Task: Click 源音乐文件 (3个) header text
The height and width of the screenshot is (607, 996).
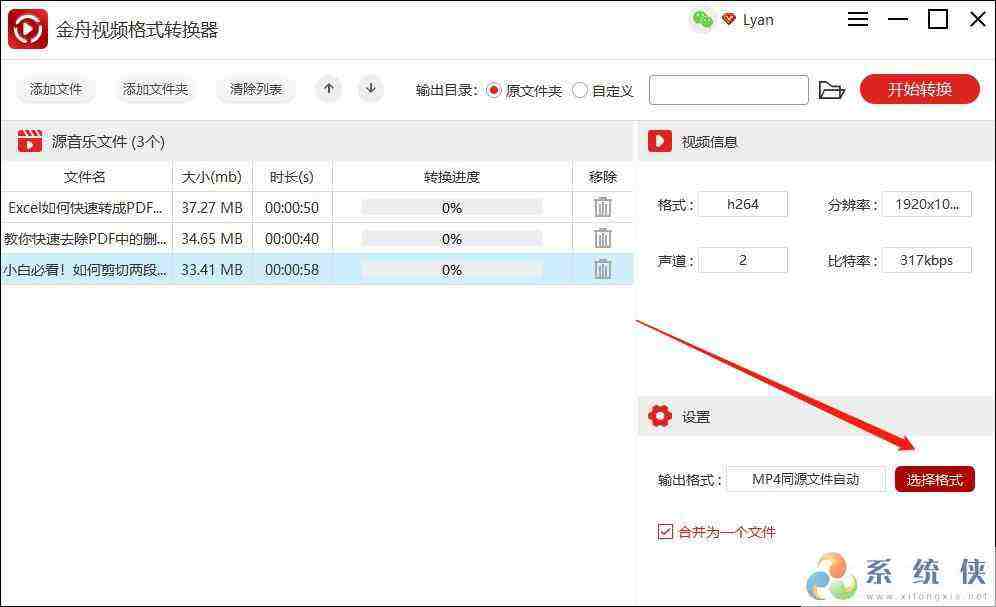Action: pyautogui.click(x=109, y=142)
